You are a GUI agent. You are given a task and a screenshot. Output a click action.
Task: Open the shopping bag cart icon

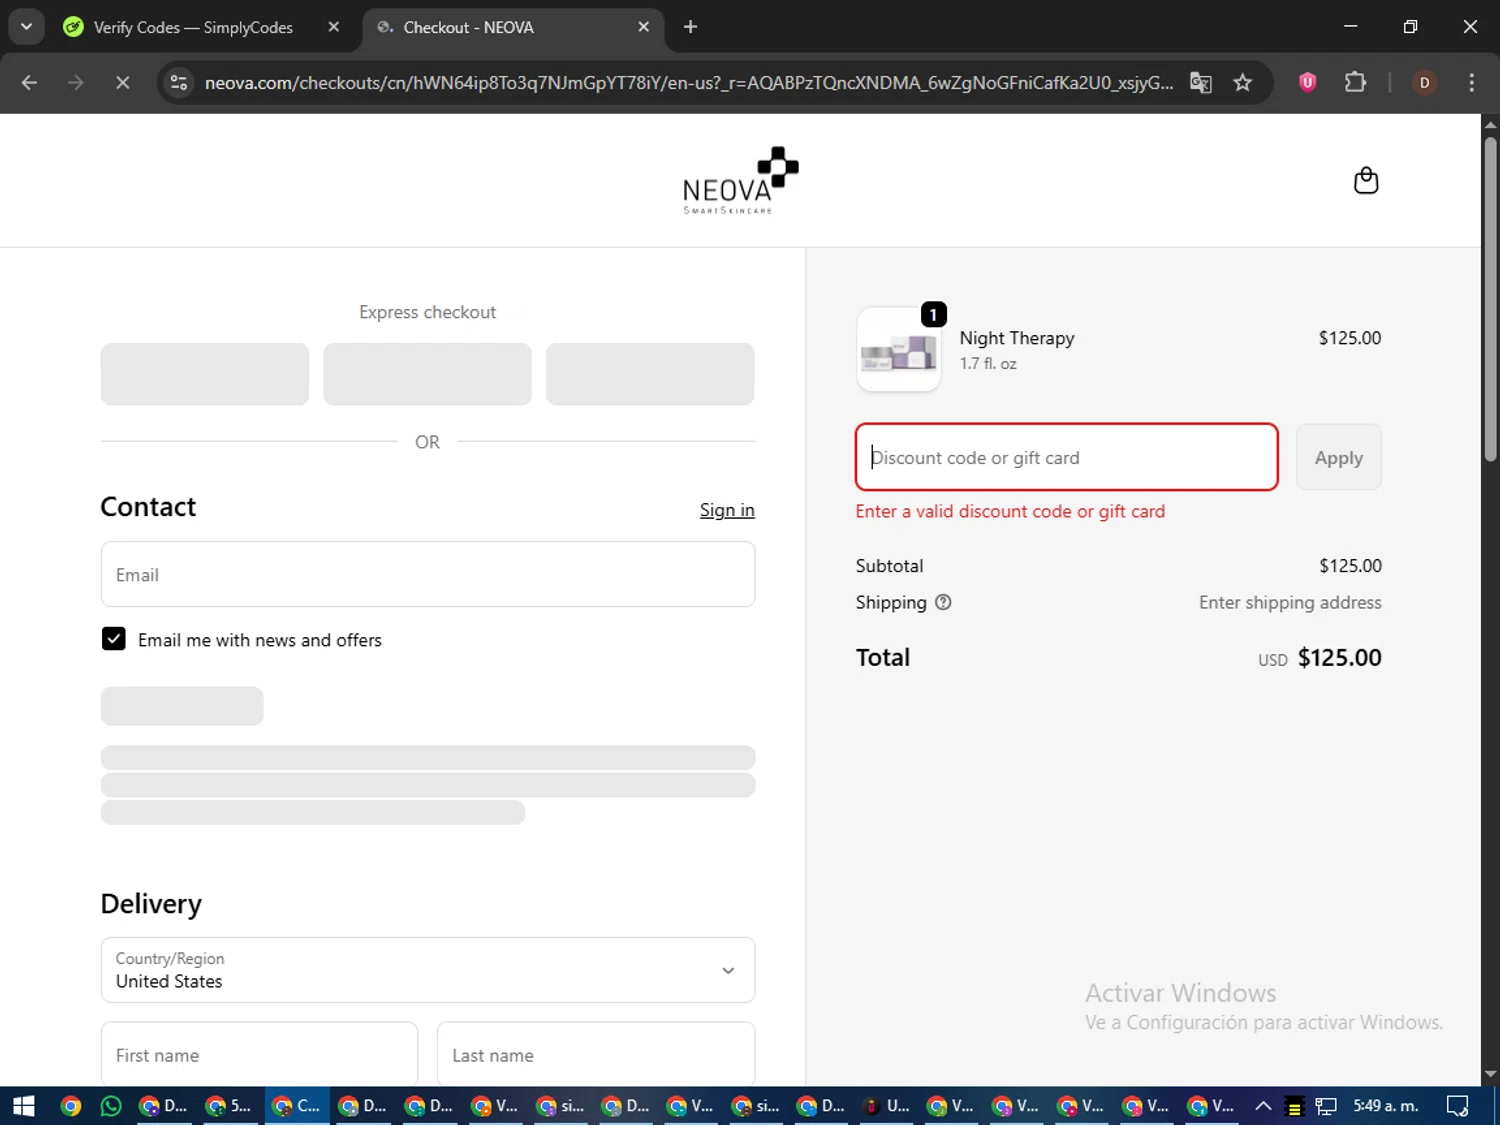click(1365, 181)
